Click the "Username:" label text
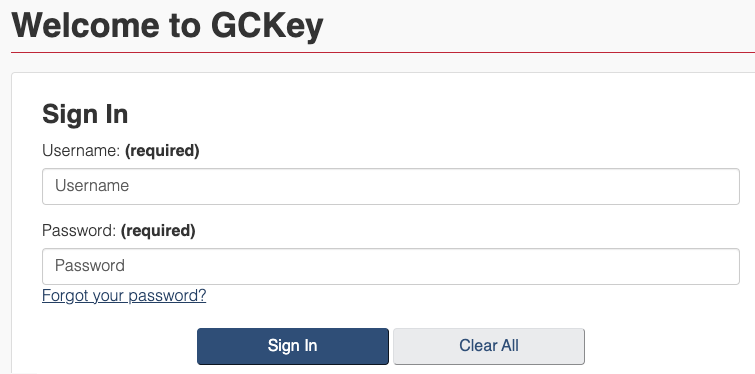 [x=81, y=151]
